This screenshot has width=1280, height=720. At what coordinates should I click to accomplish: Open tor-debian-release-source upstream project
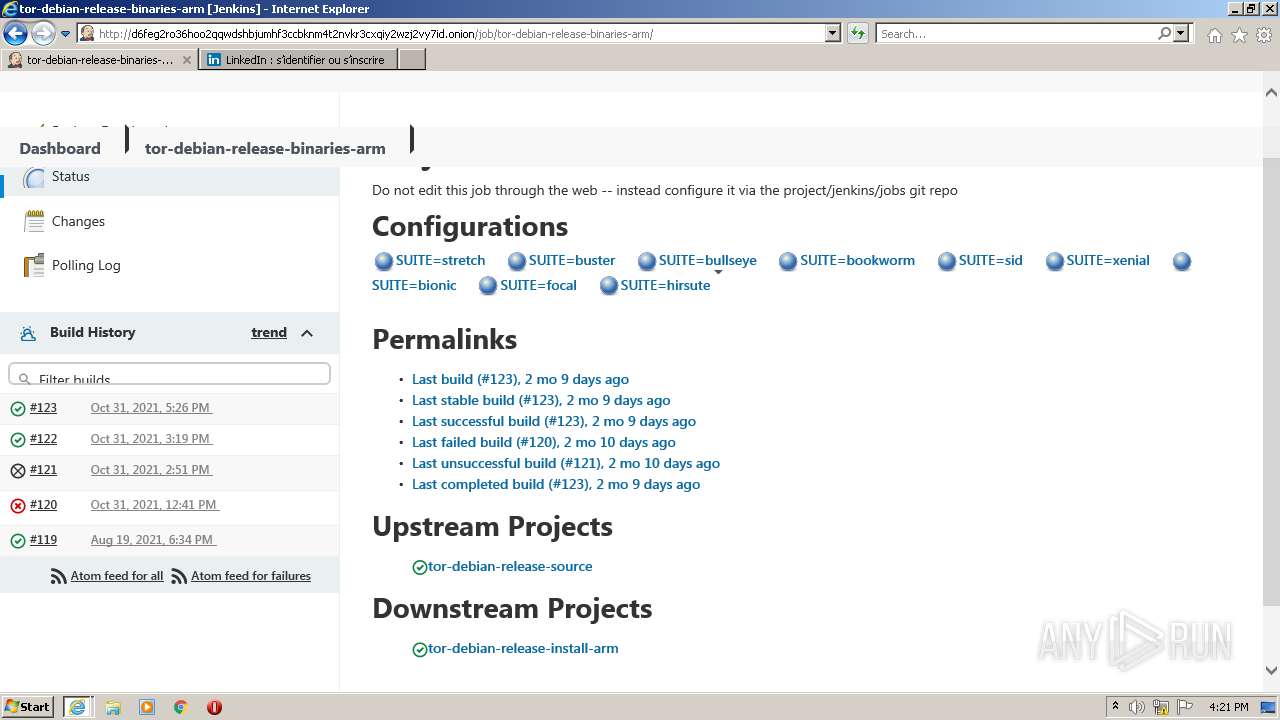(x=510, y=566)
